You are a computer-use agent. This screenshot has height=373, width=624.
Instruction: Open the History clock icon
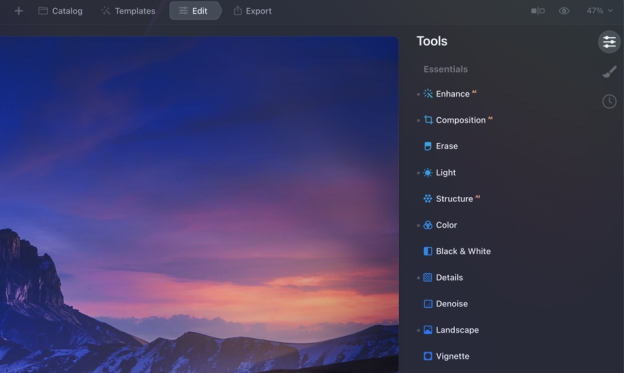pos(609,102)
